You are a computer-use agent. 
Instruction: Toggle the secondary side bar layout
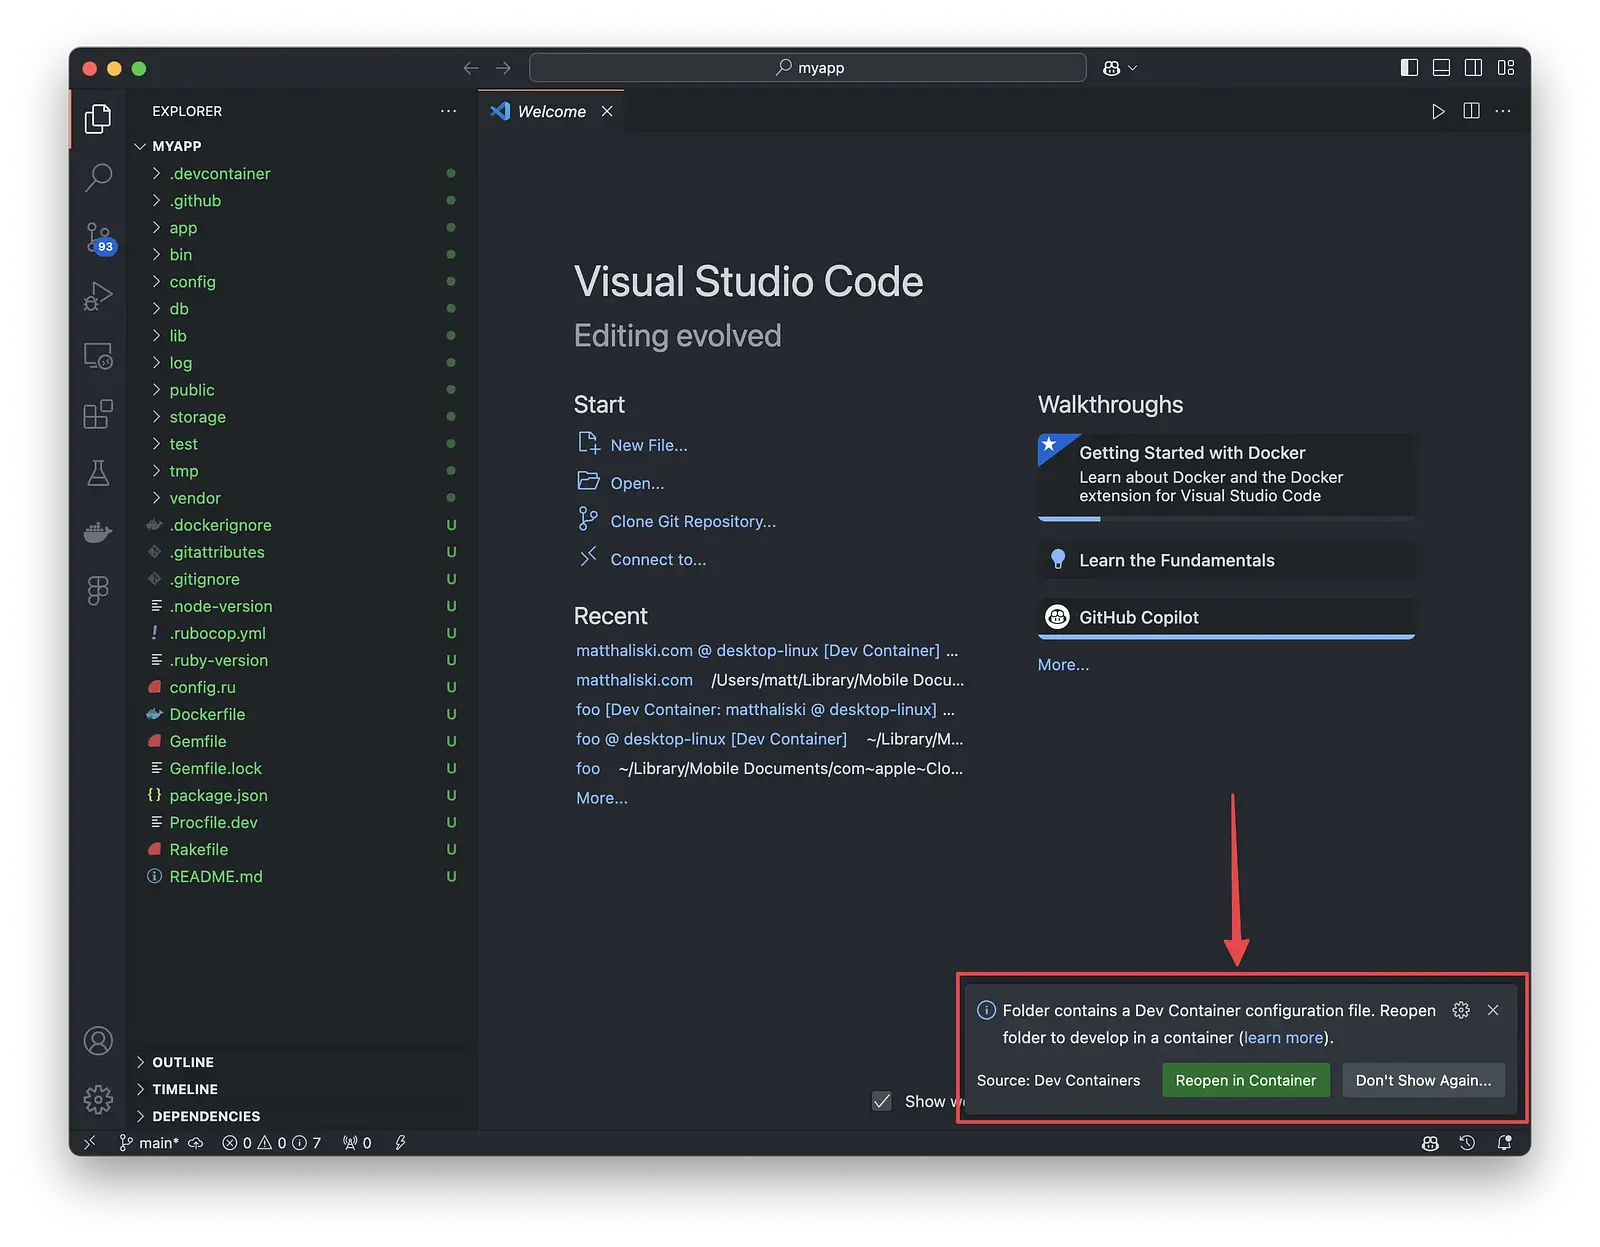[x=1473, y=68]
